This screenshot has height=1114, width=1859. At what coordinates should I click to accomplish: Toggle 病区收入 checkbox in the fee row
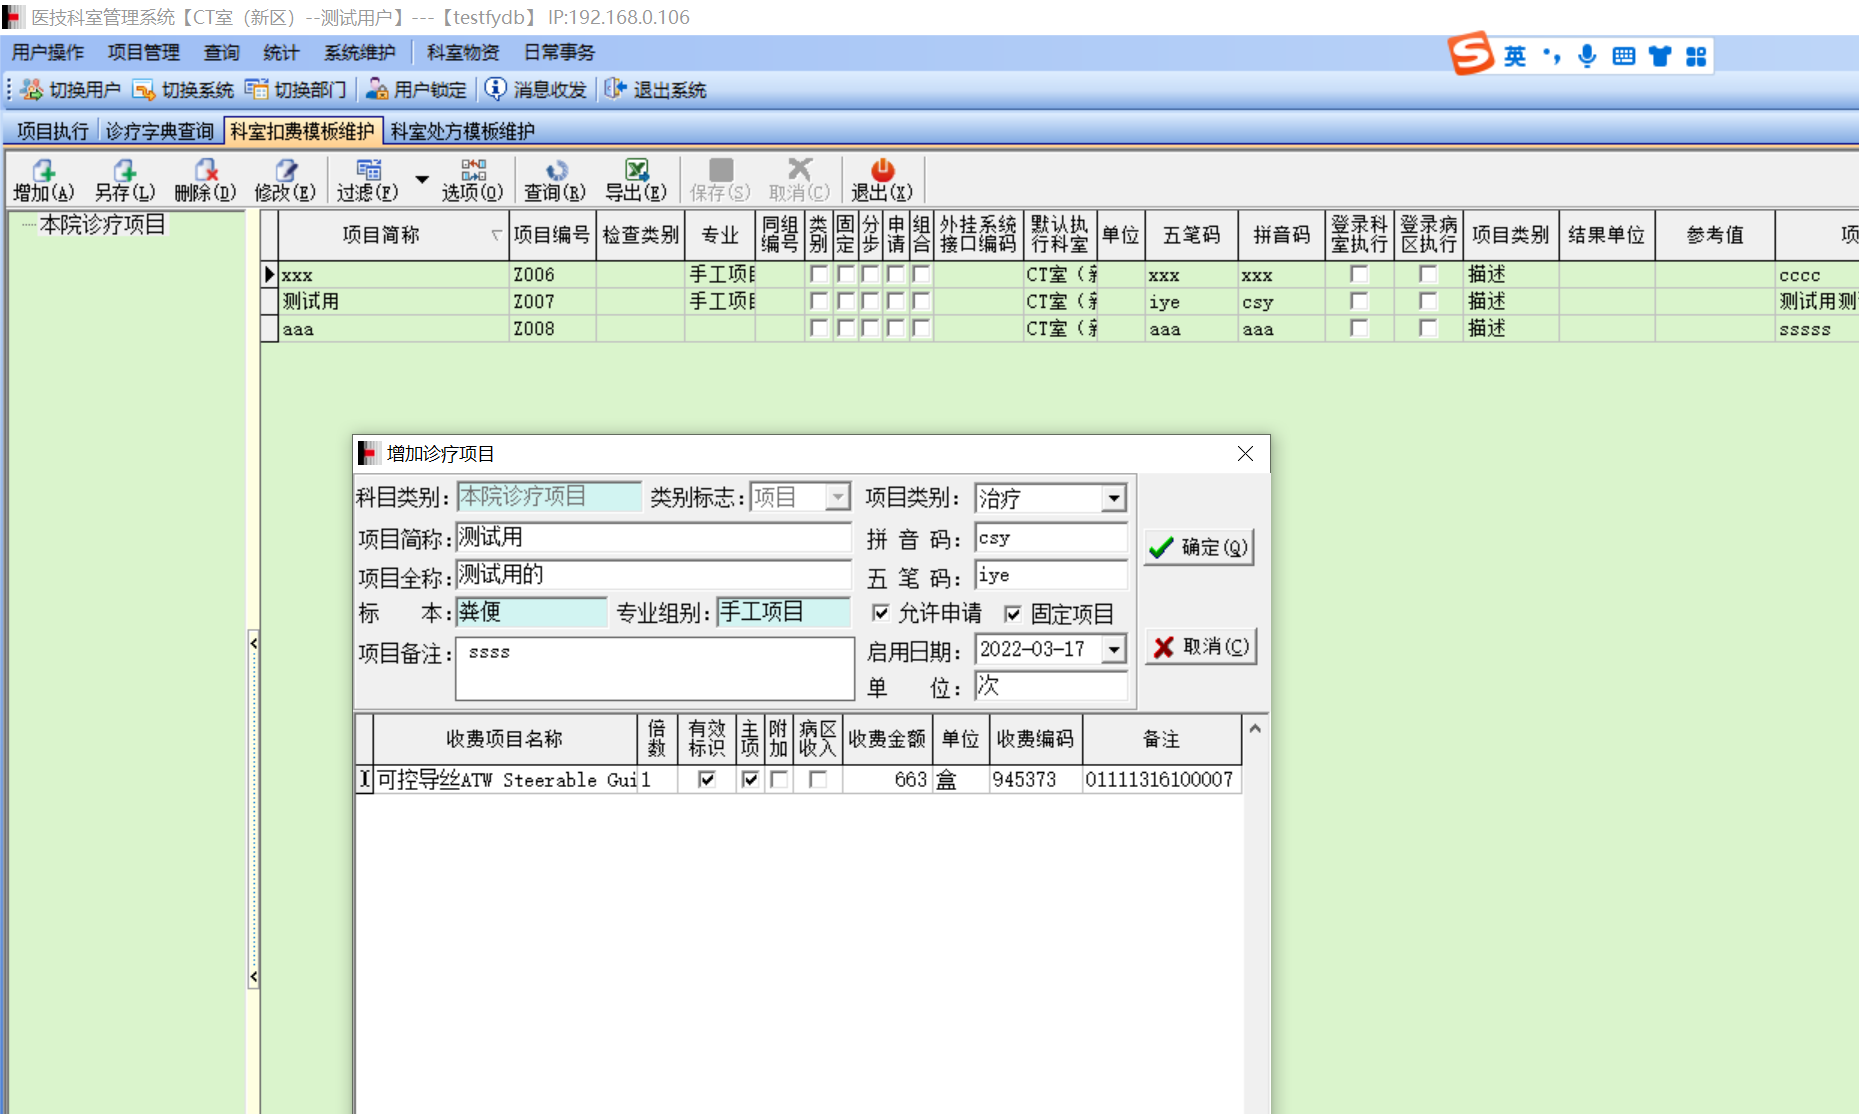(x=818, y=780)
